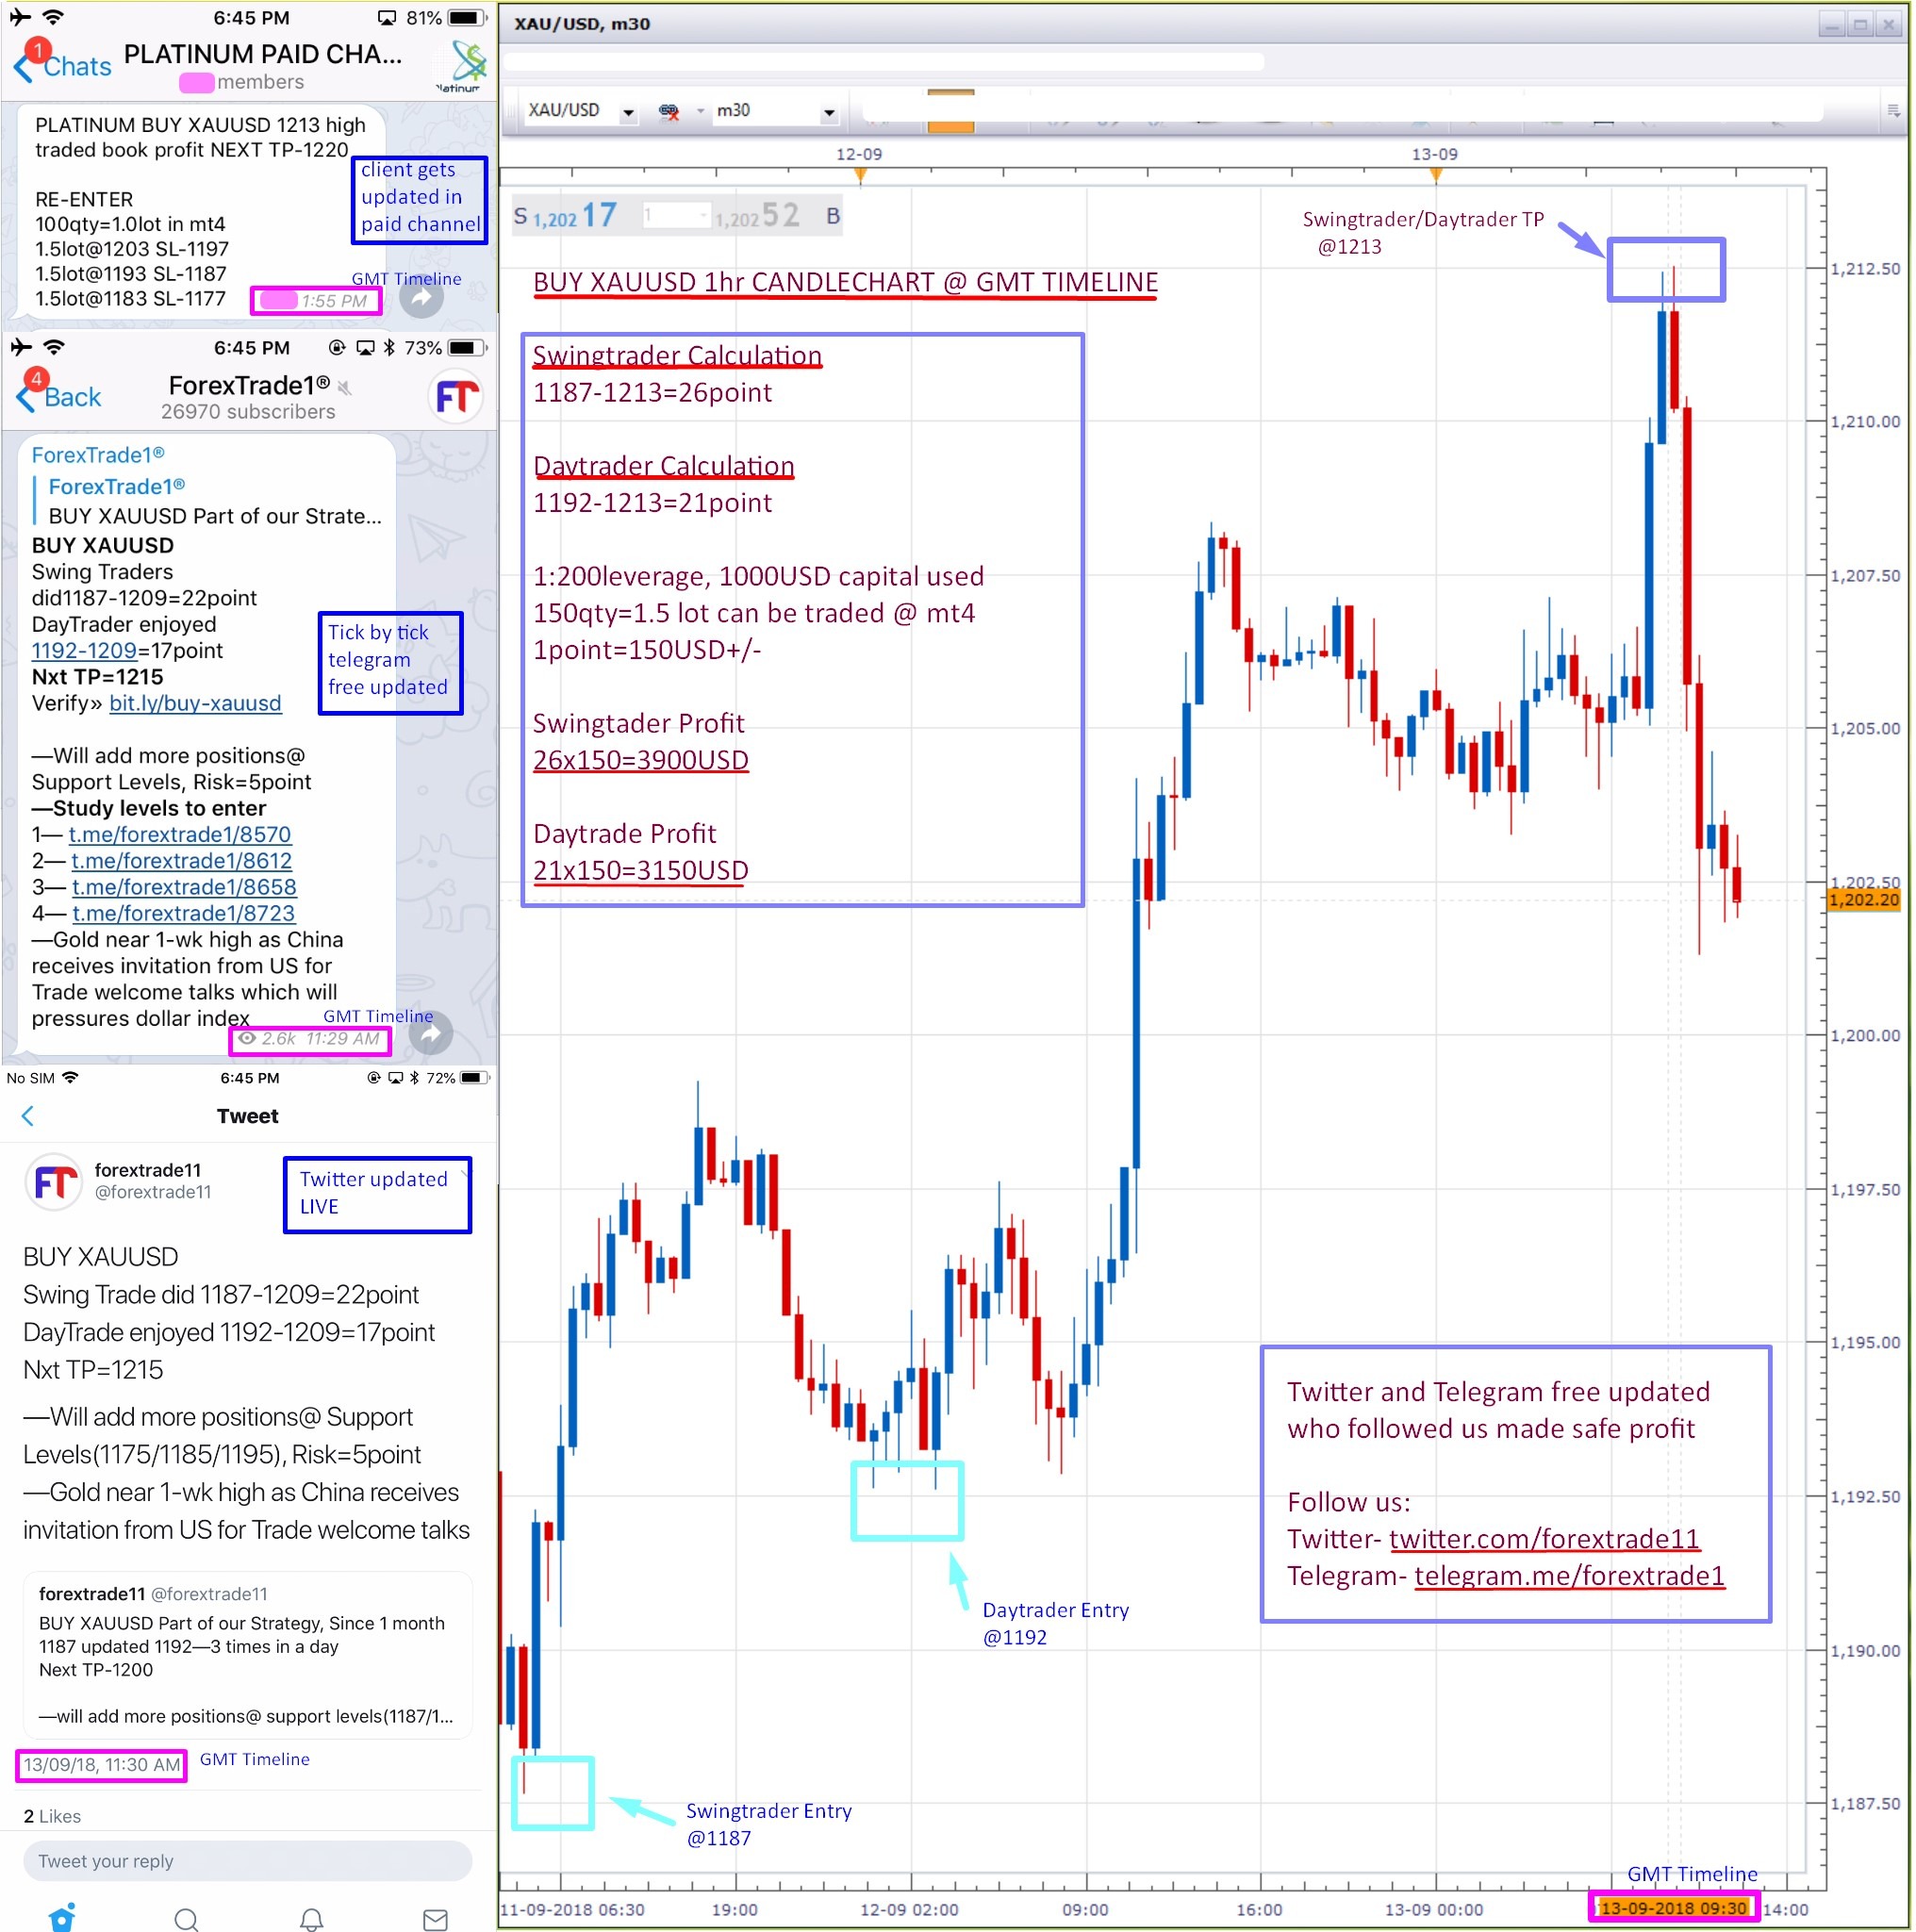Screen dimensions: 1916x1932
Task: Open the quoted tweet about 1 month strategy
Action: [x=248, y=1654]
